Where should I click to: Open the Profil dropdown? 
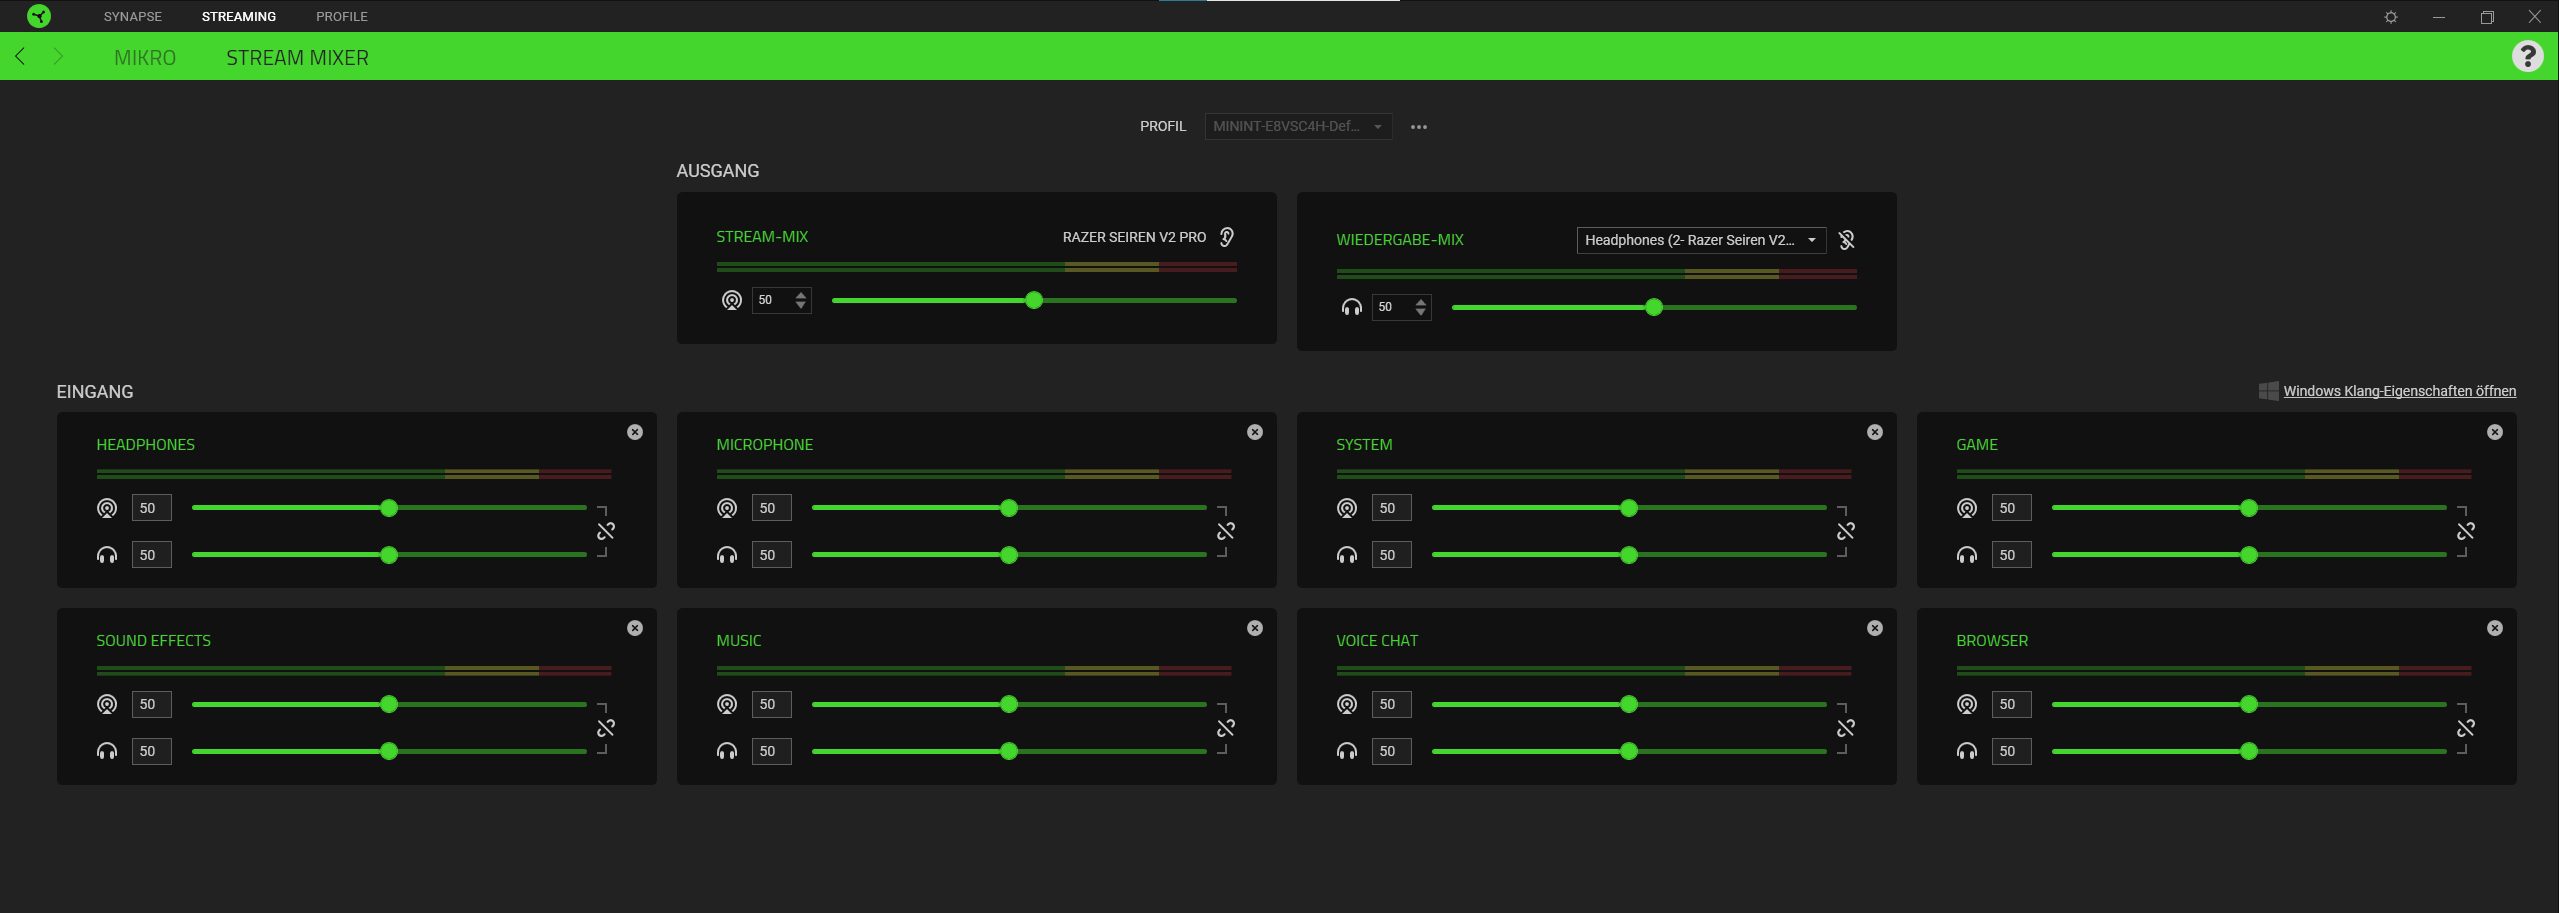tap(1297, 127)
